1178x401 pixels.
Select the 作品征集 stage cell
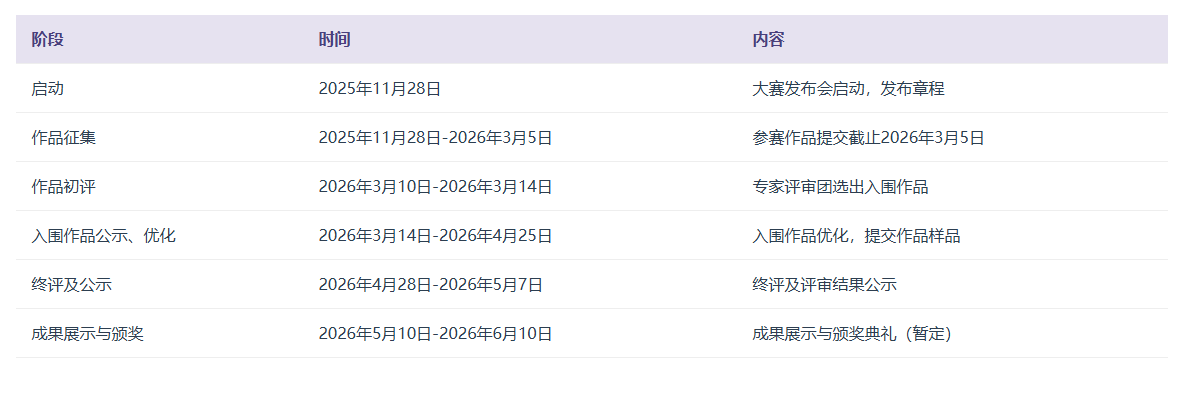(x=63, y=138)
